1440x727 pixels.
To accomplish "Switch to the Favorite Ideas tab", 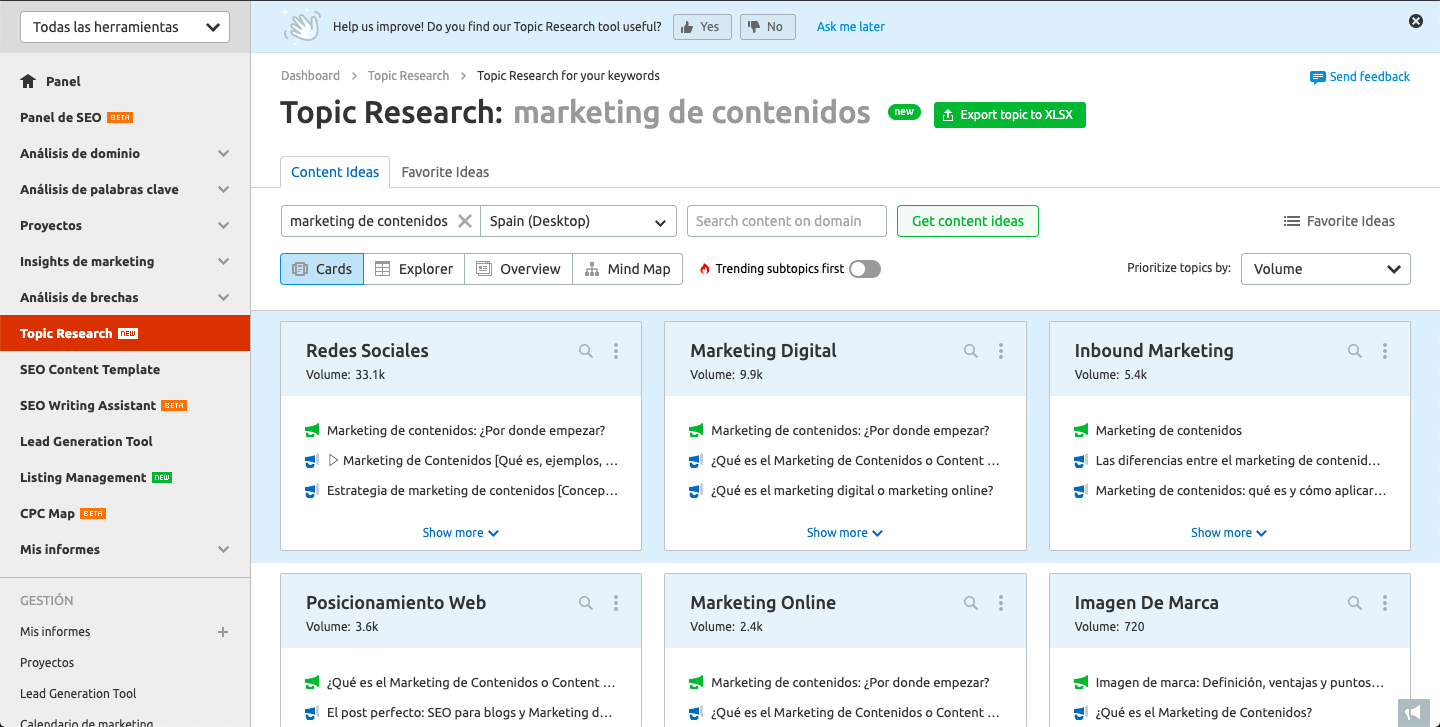I will point(445,172).
